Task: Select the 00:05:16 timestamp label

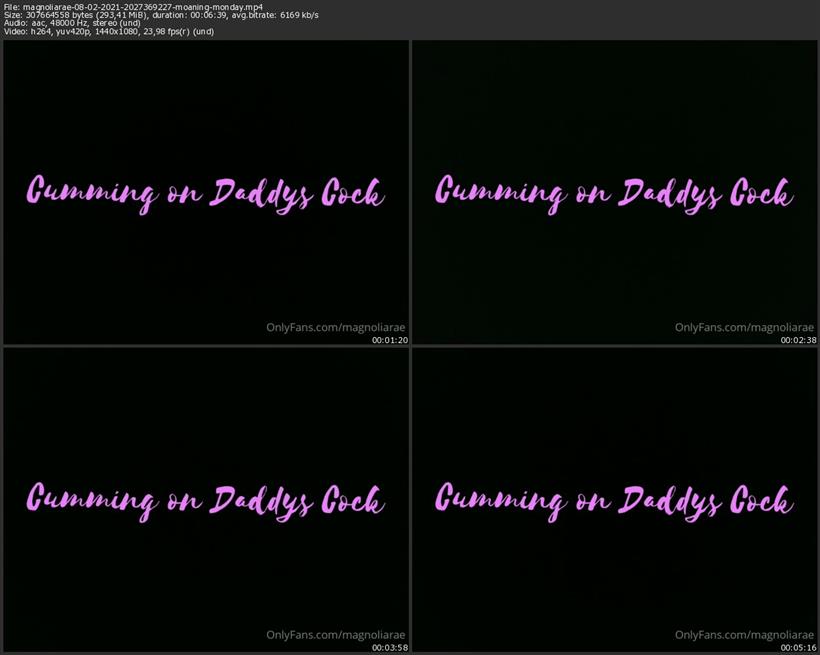Action: 797,648
